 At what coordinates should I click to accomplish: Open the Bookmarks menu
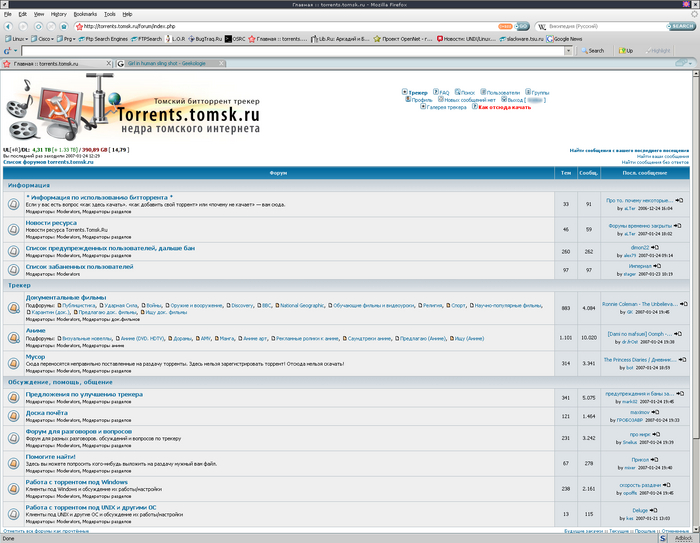(x=85, y=14)
